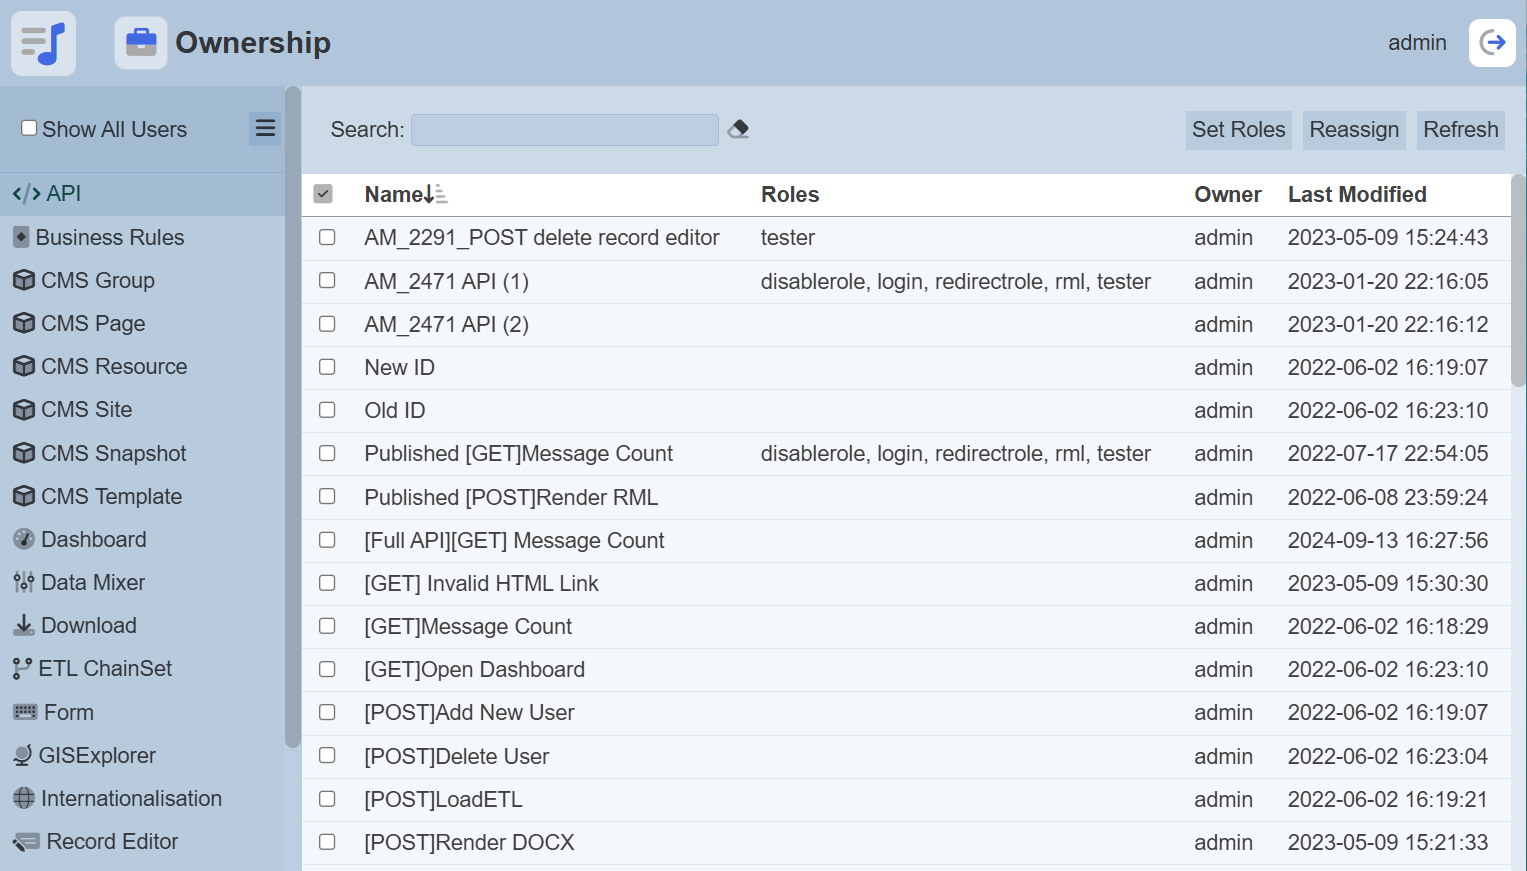Open the GISExplorer globe icon
Viewport: 1527px width, 871px height.
click(23, 756)
